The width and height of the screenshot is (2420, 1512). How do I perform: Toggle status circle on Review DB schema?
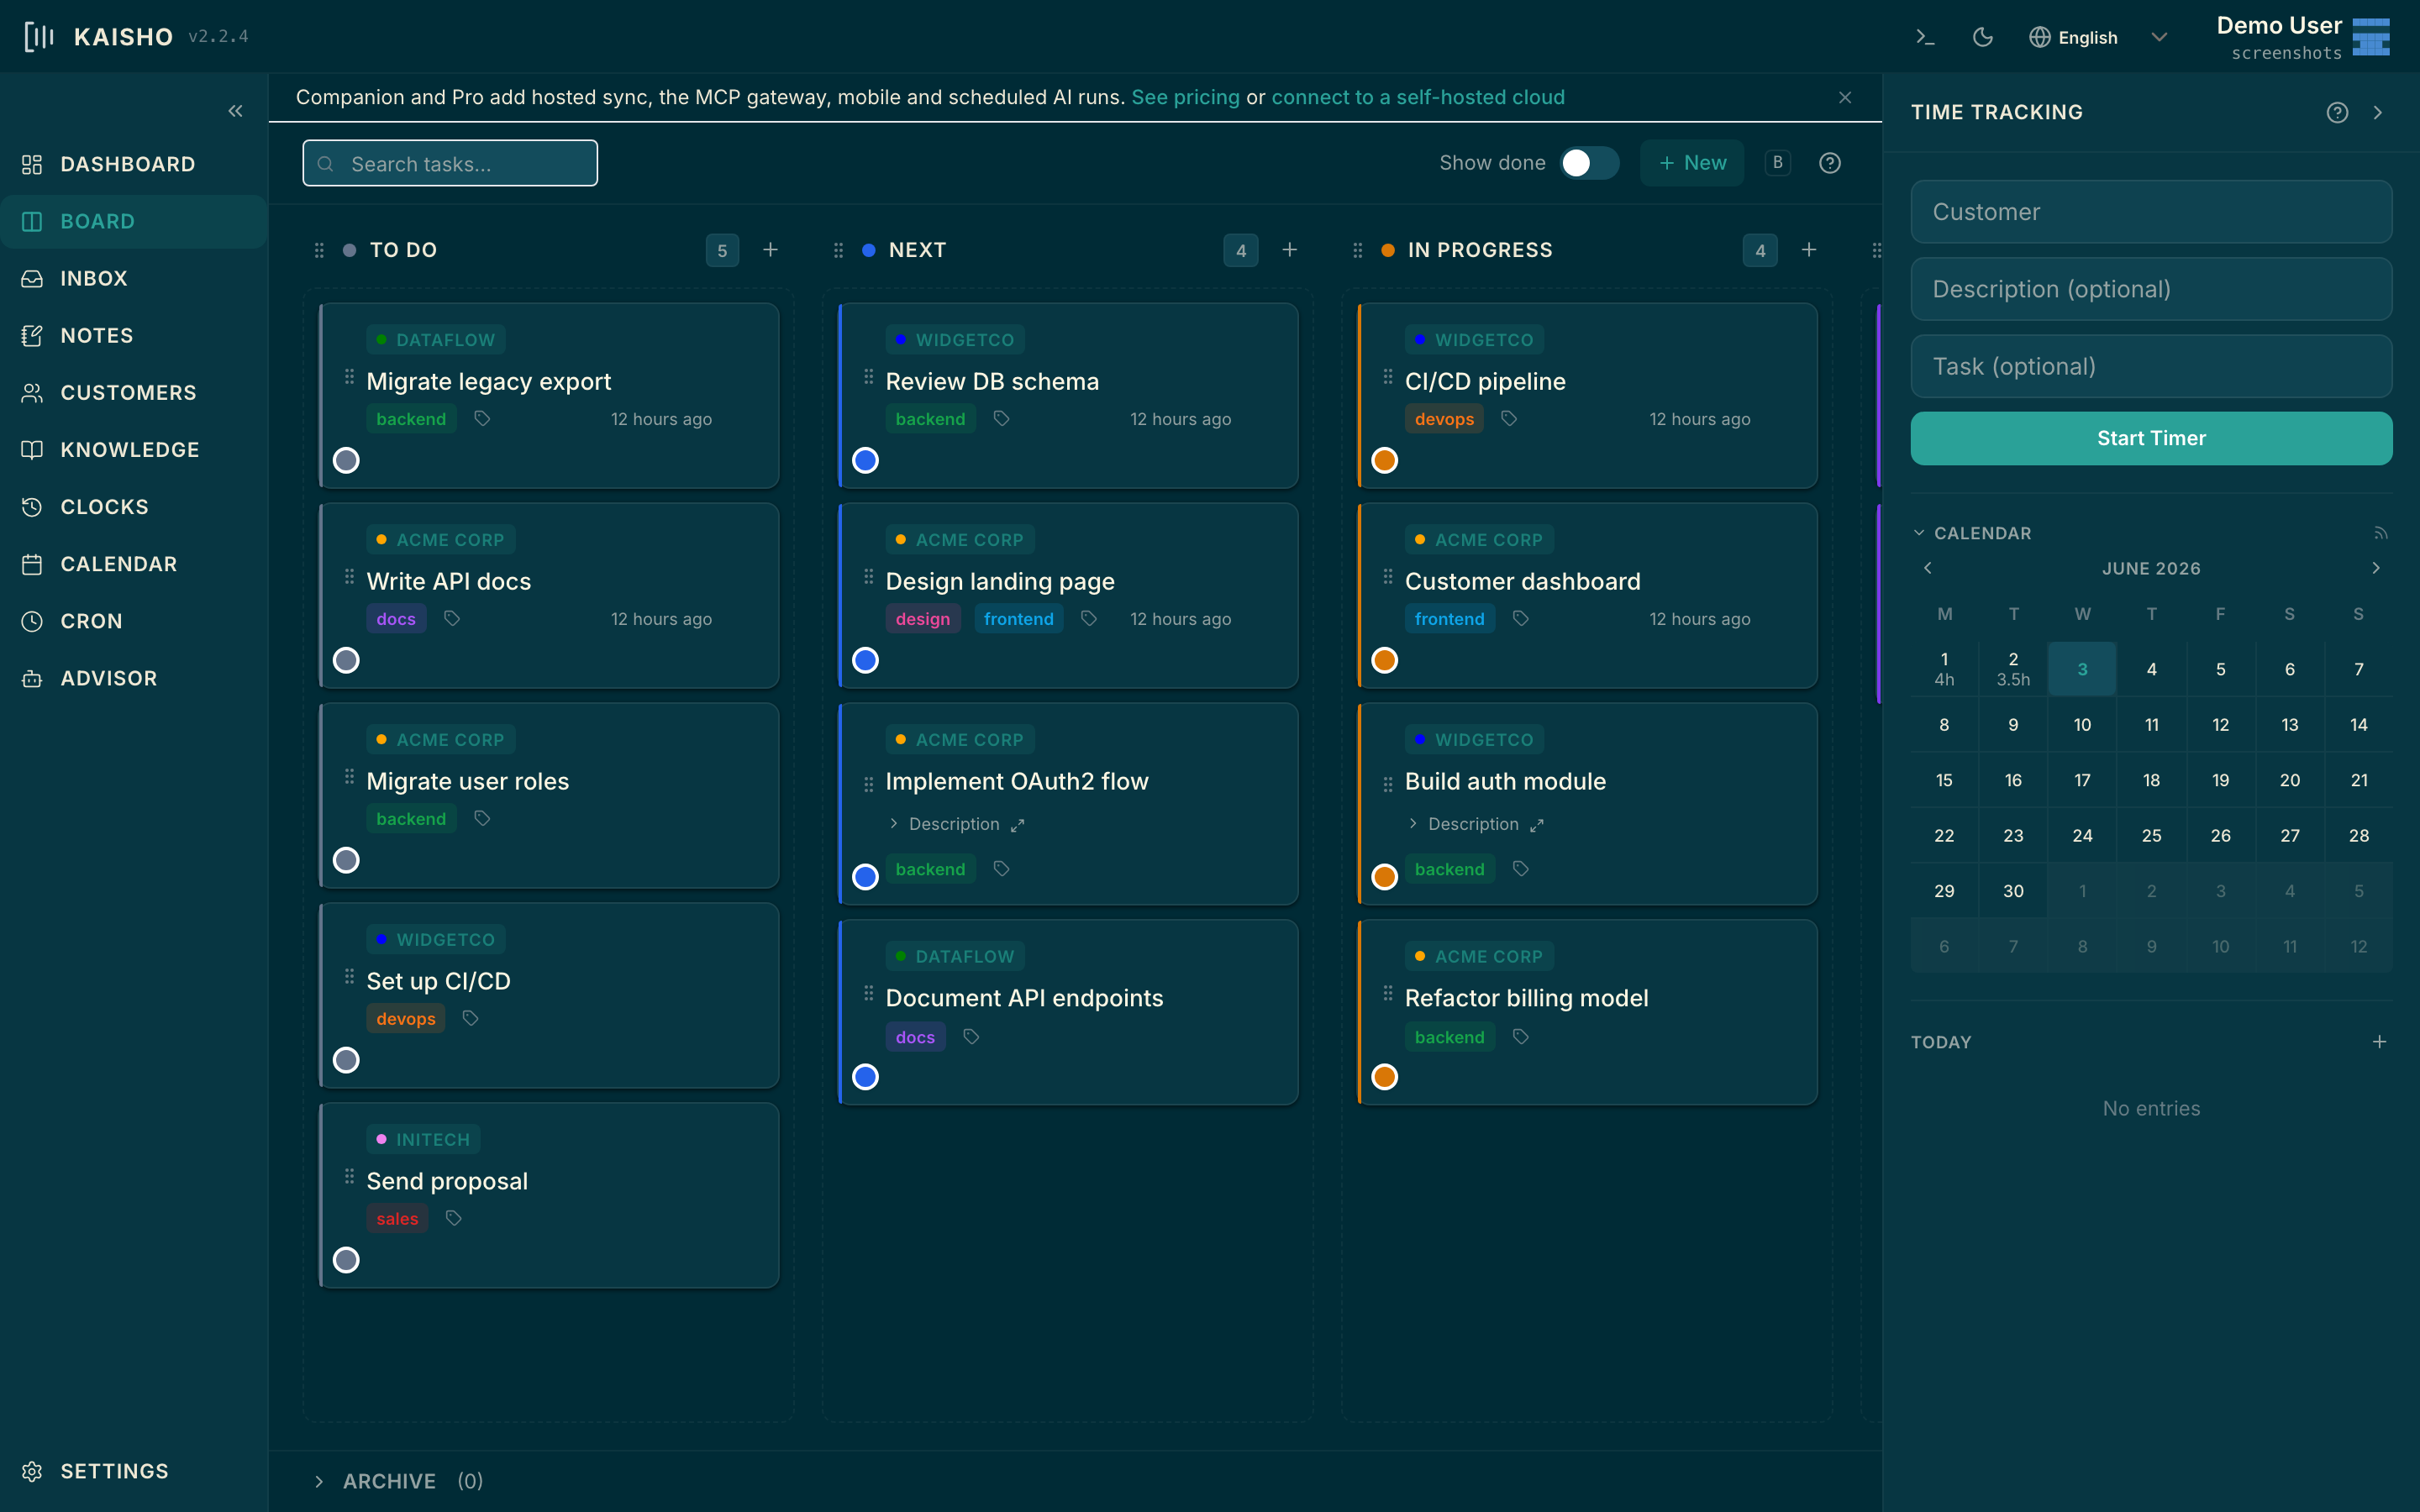click(865, 460)
